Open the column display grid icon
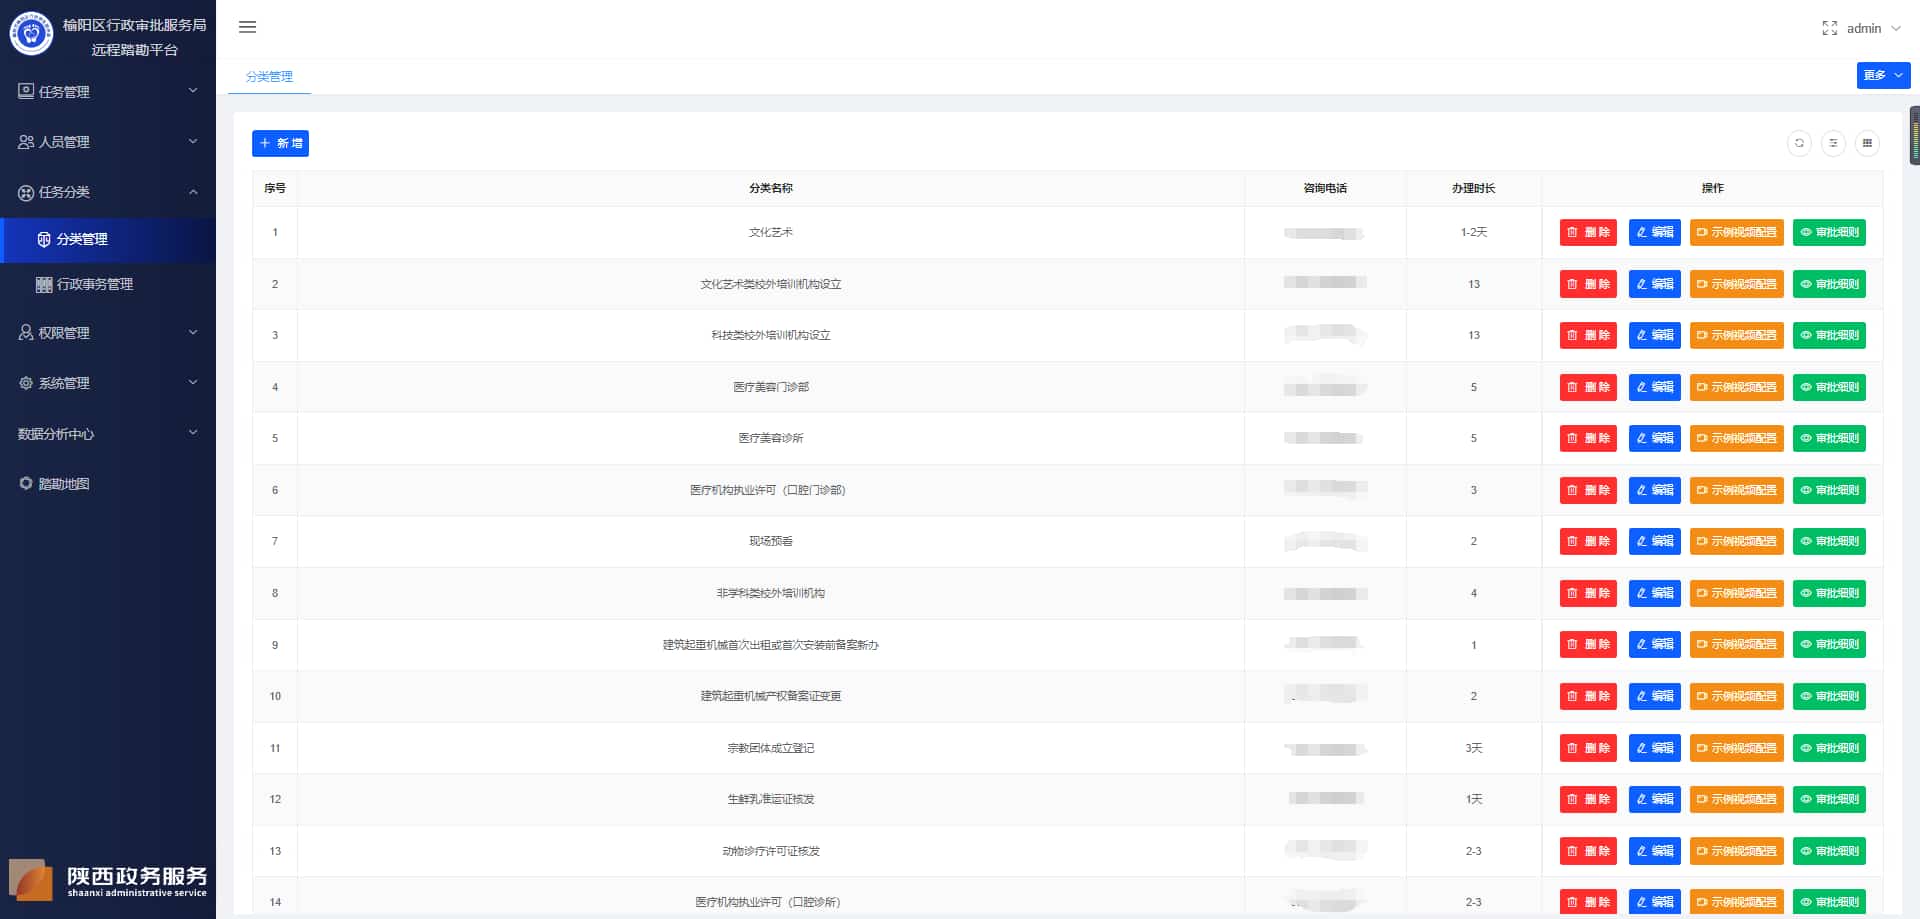1920x919 pixels. 1867,143
